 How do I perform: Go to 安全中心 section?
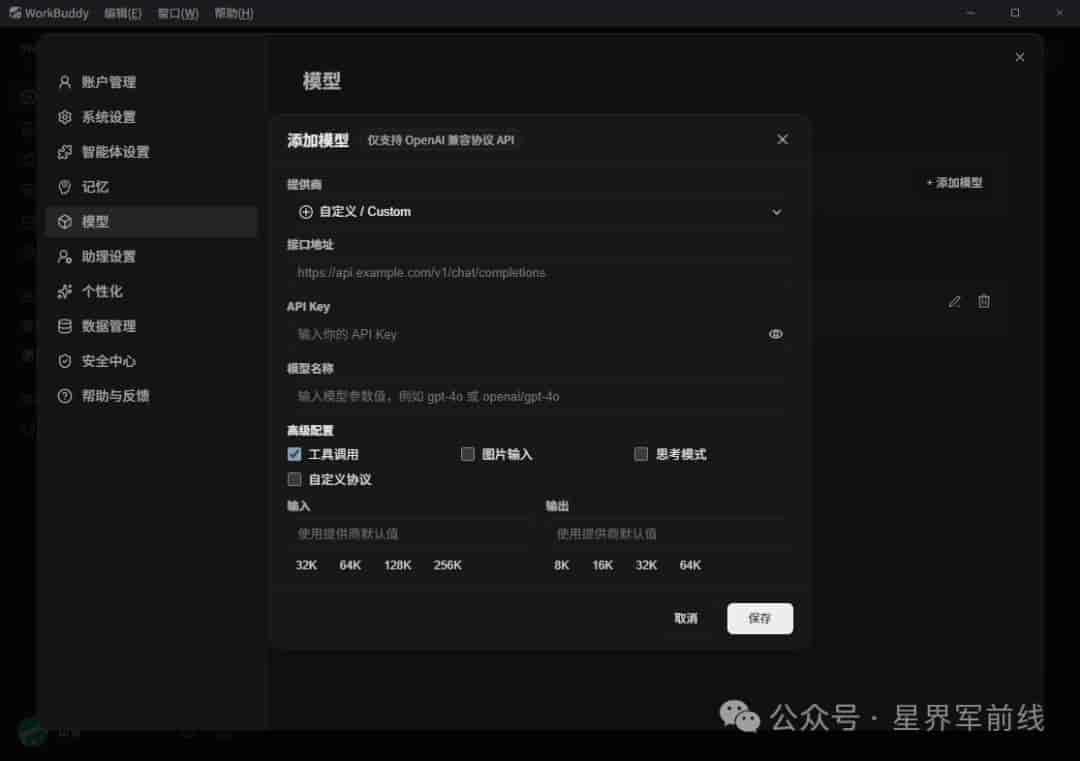coord(152,361)
